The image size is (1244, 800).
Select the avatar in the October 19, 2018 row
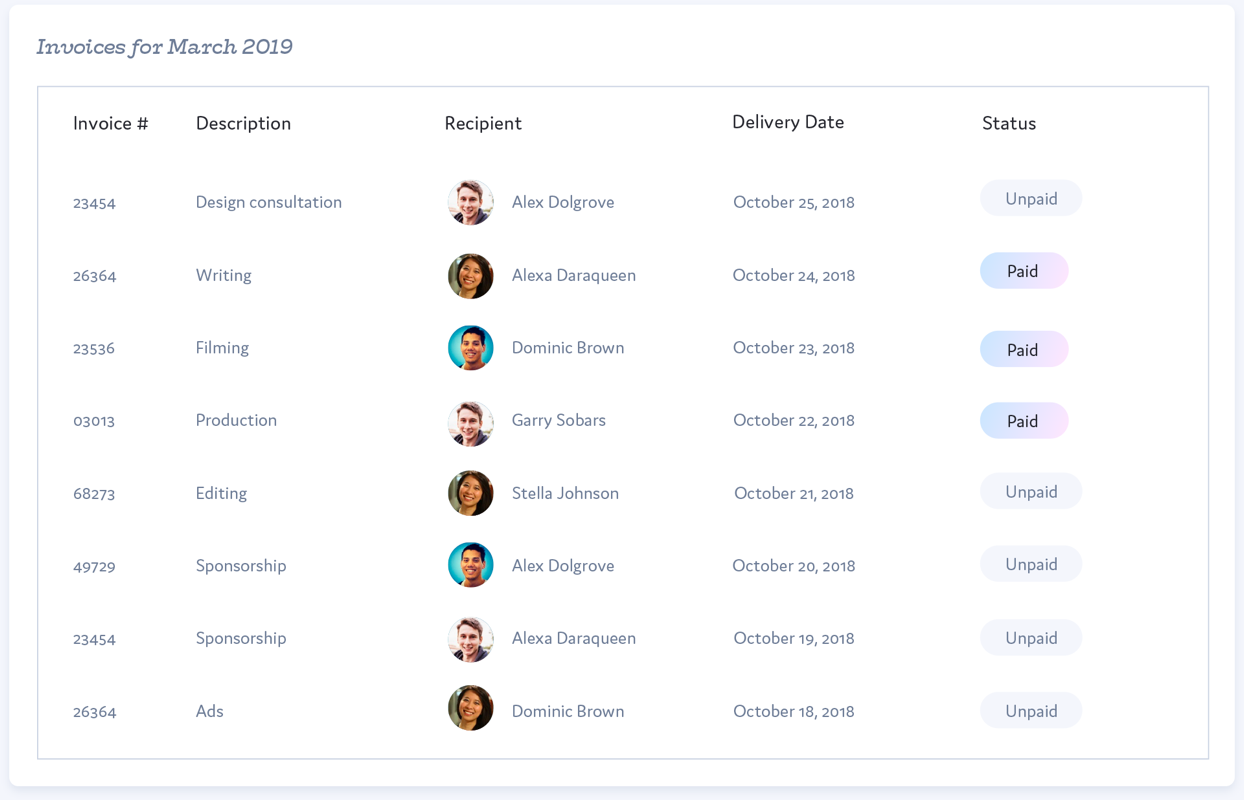pyautogui.click(x=470, y=638)
